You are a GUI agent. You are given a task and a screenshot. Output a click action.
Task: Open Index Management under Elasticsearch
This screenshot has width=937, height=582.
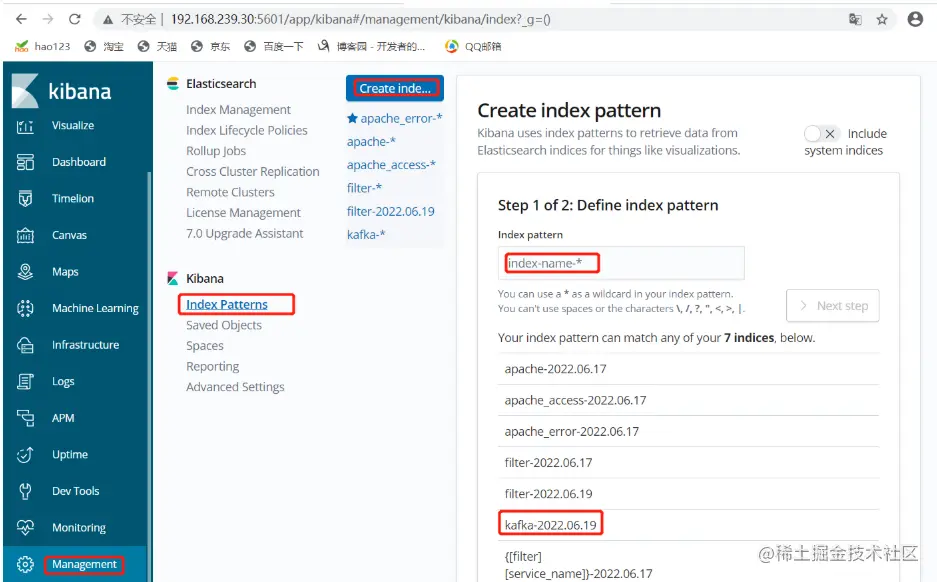(238, 110)
